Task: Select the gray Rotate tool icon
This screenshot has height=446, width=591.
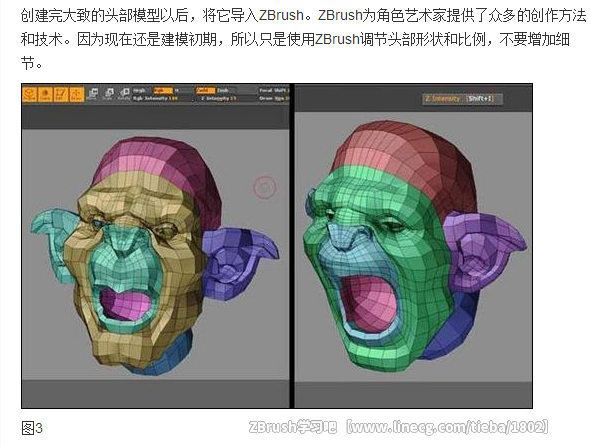Action: 124,94
